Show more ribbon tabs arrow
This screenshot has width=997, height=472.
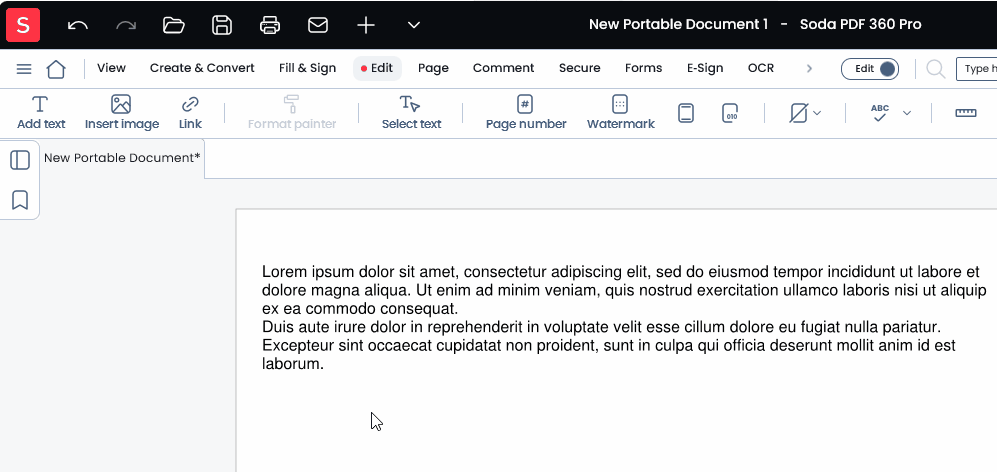click(x=809, y=69)
